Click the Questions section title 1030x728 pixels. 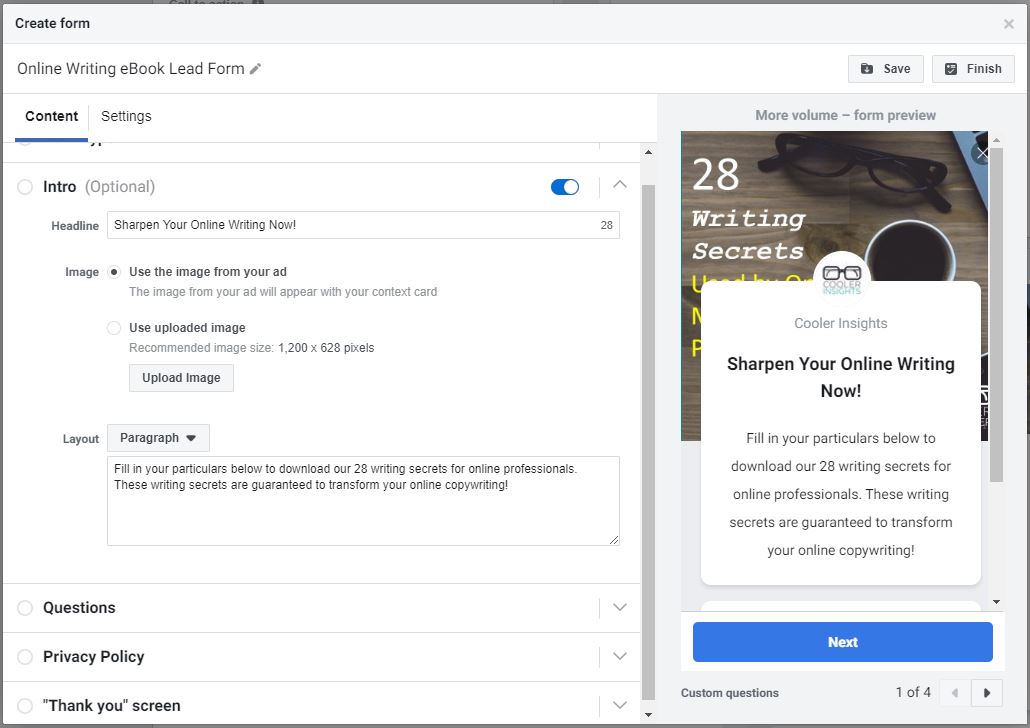point(79,608)
